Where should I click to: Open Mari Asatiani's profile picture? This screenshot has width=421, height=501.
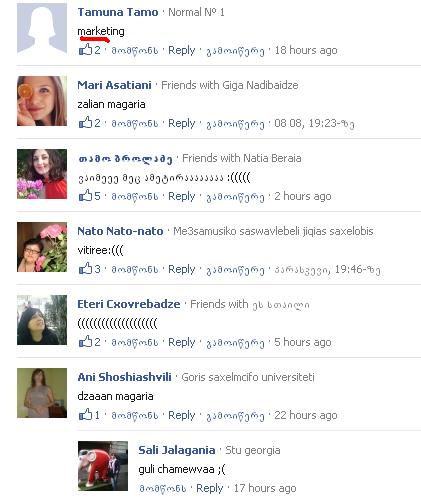point(42,101)
